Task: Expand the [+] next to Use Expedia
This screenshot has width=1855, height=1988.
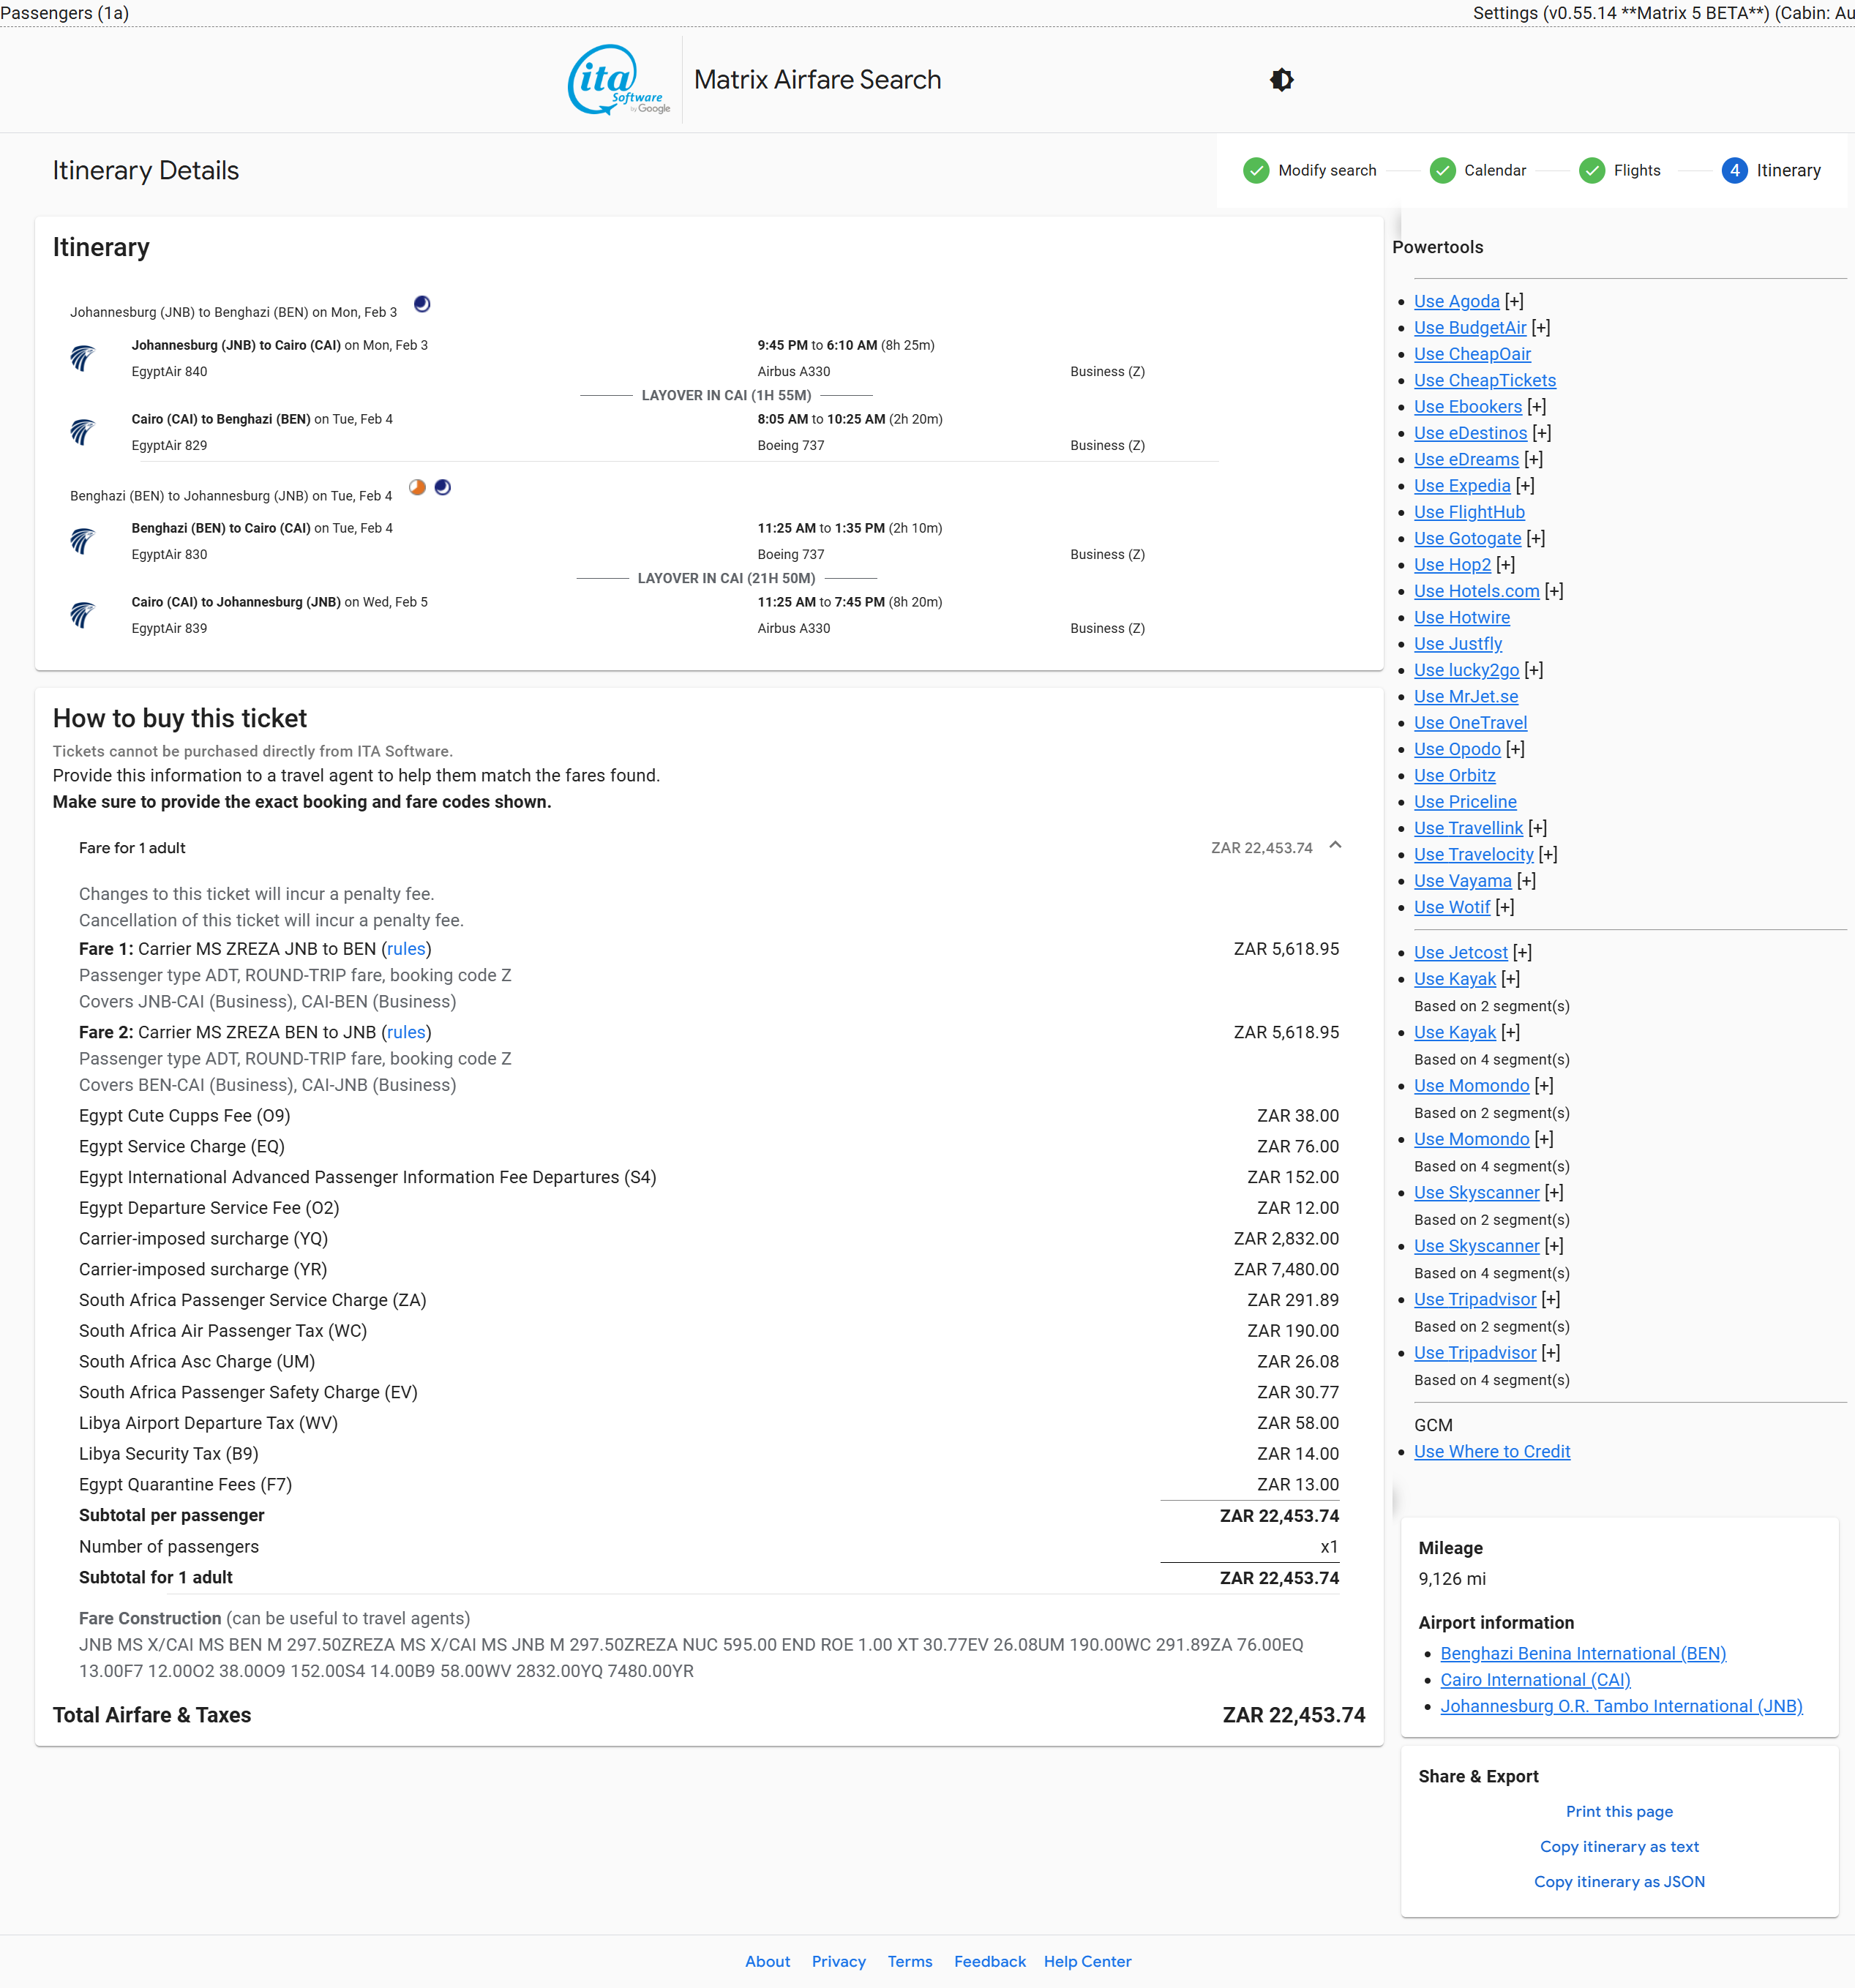Action: [1525, 485]
